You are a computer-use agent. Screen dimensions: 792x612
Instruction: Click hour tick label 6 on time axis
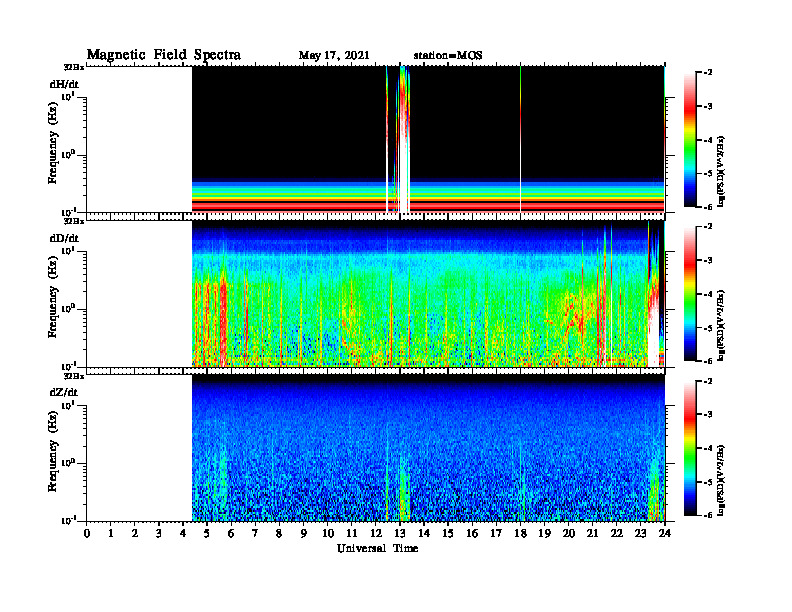(231, 534)
